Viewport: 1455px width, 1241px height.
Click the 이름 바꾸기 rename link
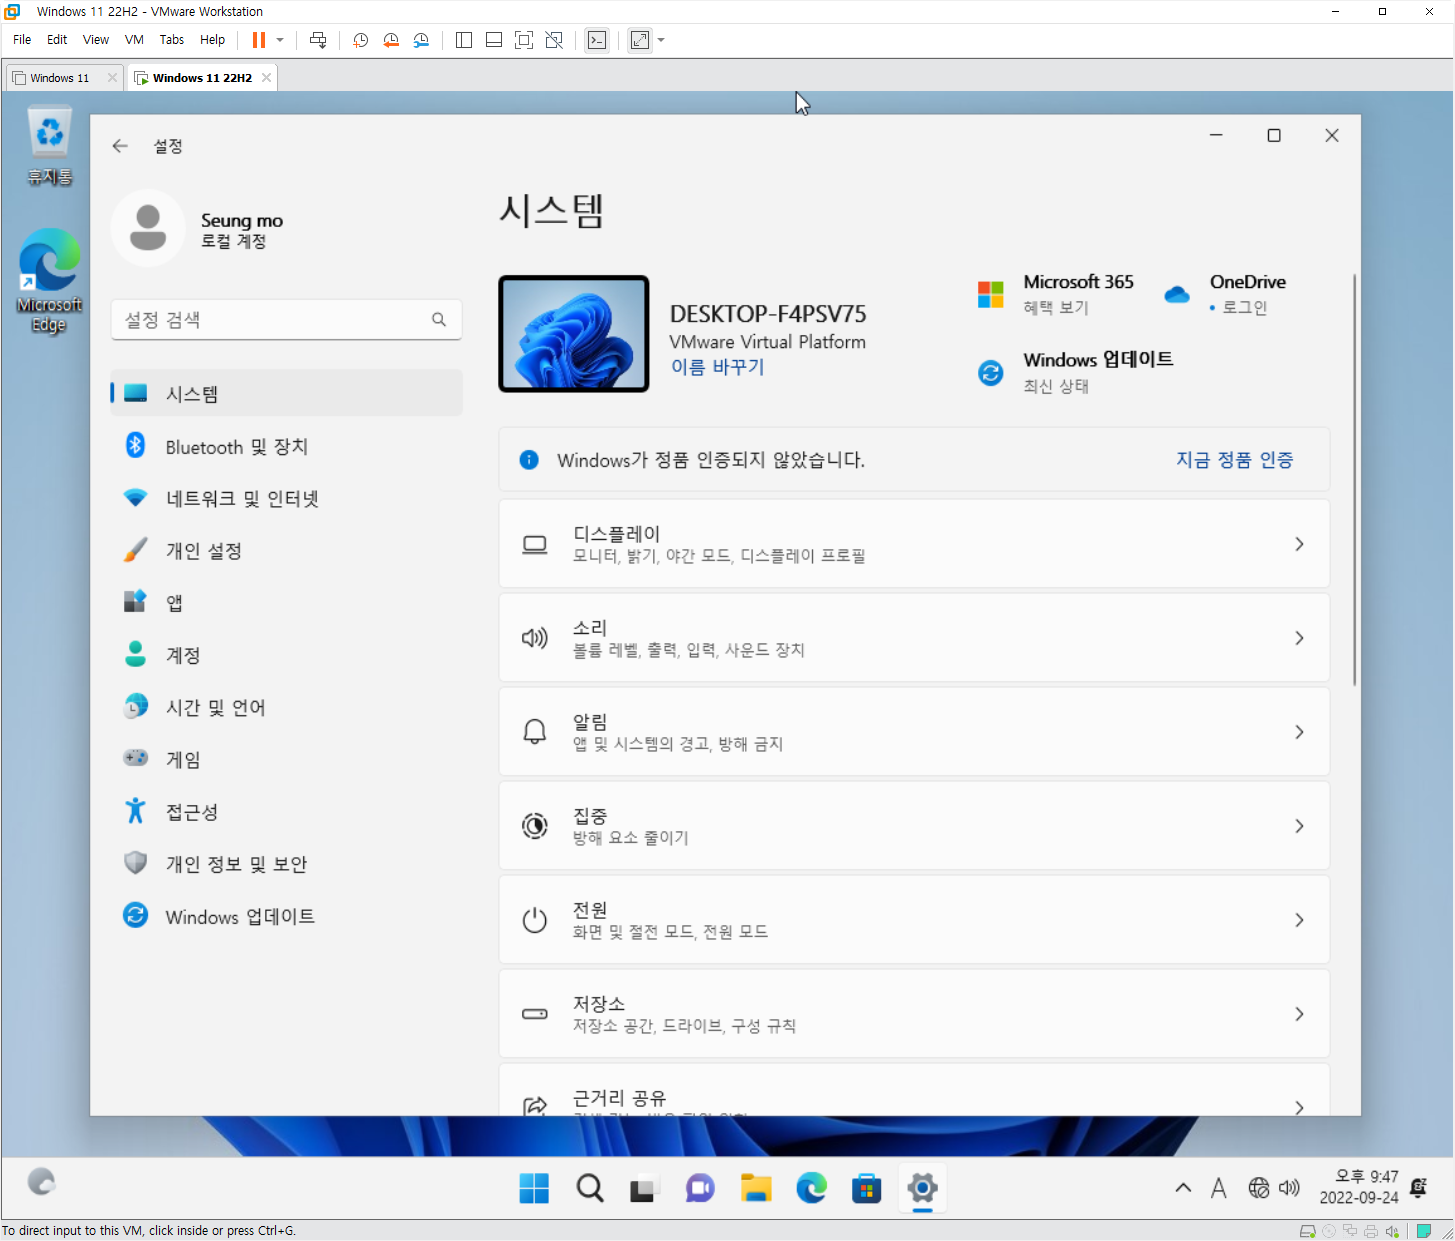point(718,367)
